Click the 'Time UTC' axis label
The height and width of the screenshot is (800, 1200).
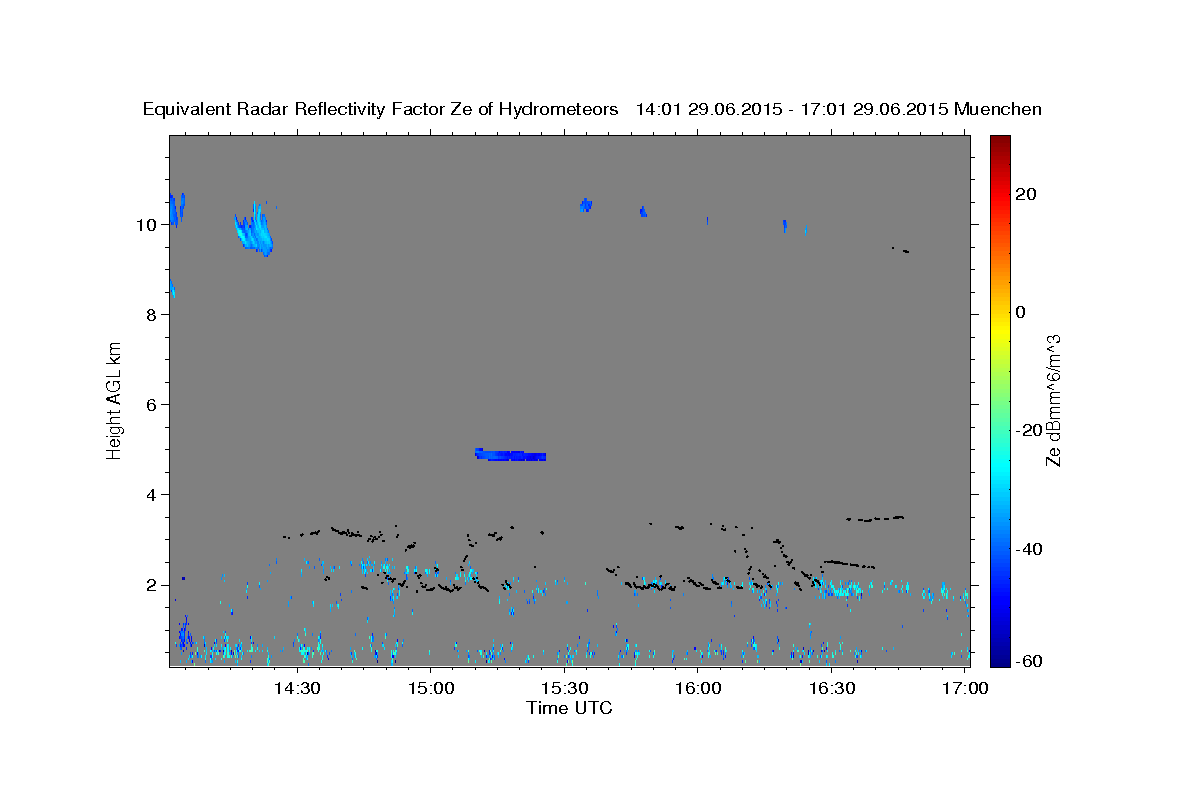(x=569, y=708)
